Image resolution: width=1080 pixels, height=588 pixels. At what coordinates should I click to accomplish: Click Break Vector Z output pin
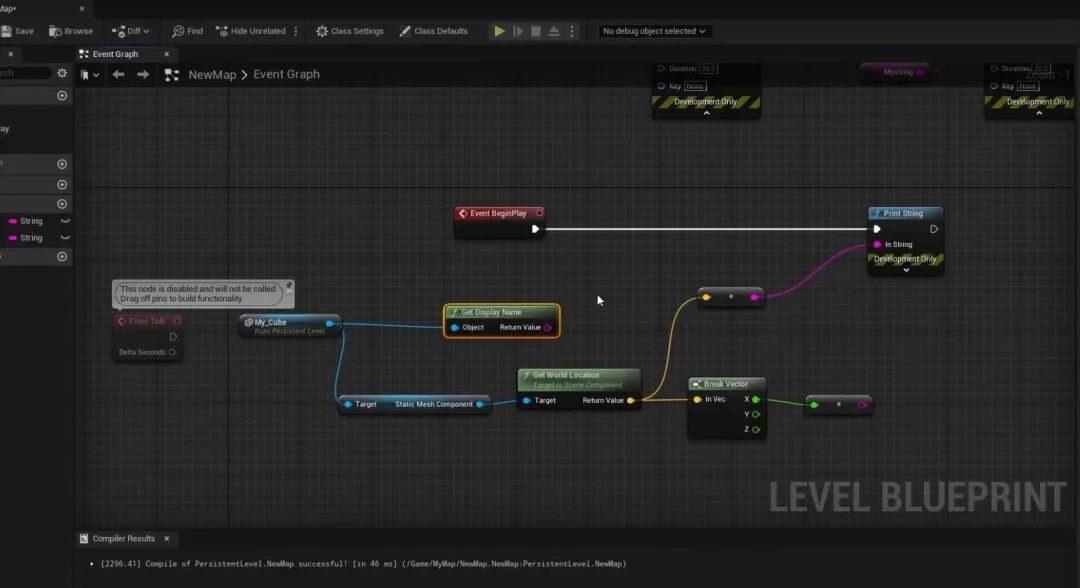(x=756, y=430)
